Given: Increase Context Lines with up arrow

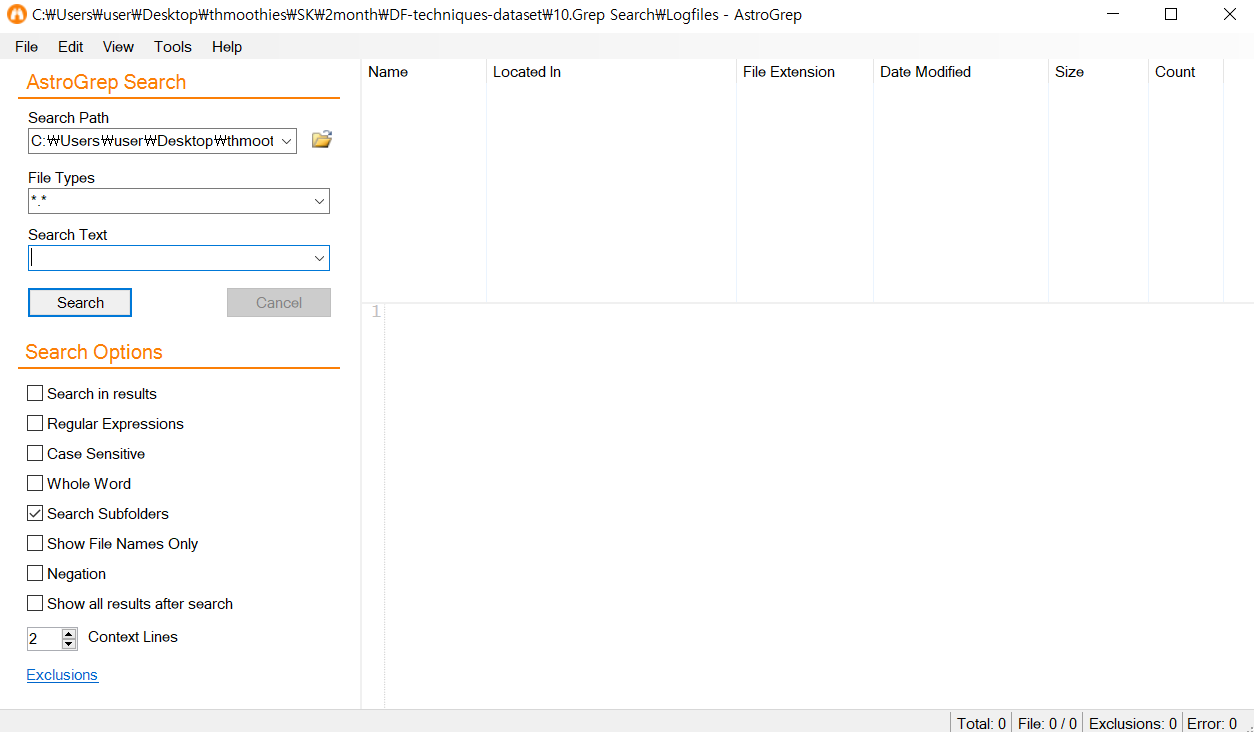Looking at the screenshot, I should 69,633.
